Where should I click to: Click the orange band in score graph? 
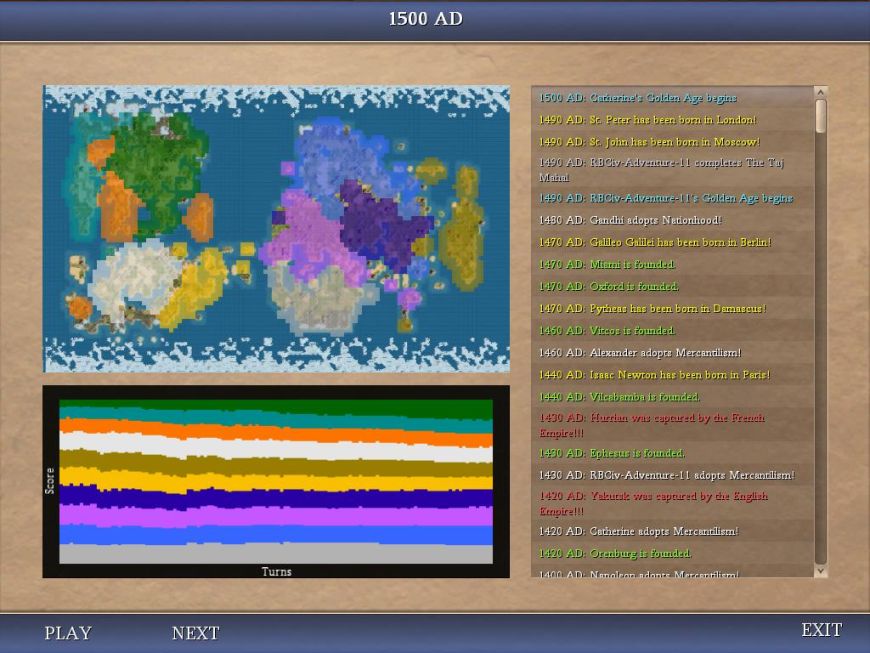coord(276,433)
